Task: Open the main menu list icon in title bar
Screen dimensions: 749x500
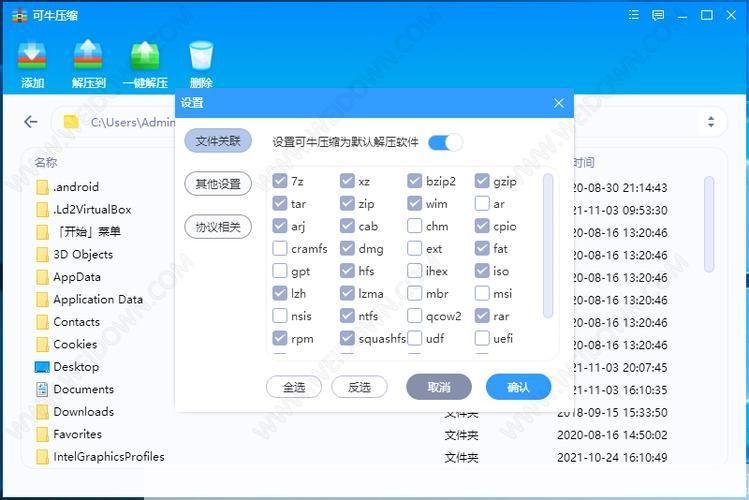Action: (634, 15)
